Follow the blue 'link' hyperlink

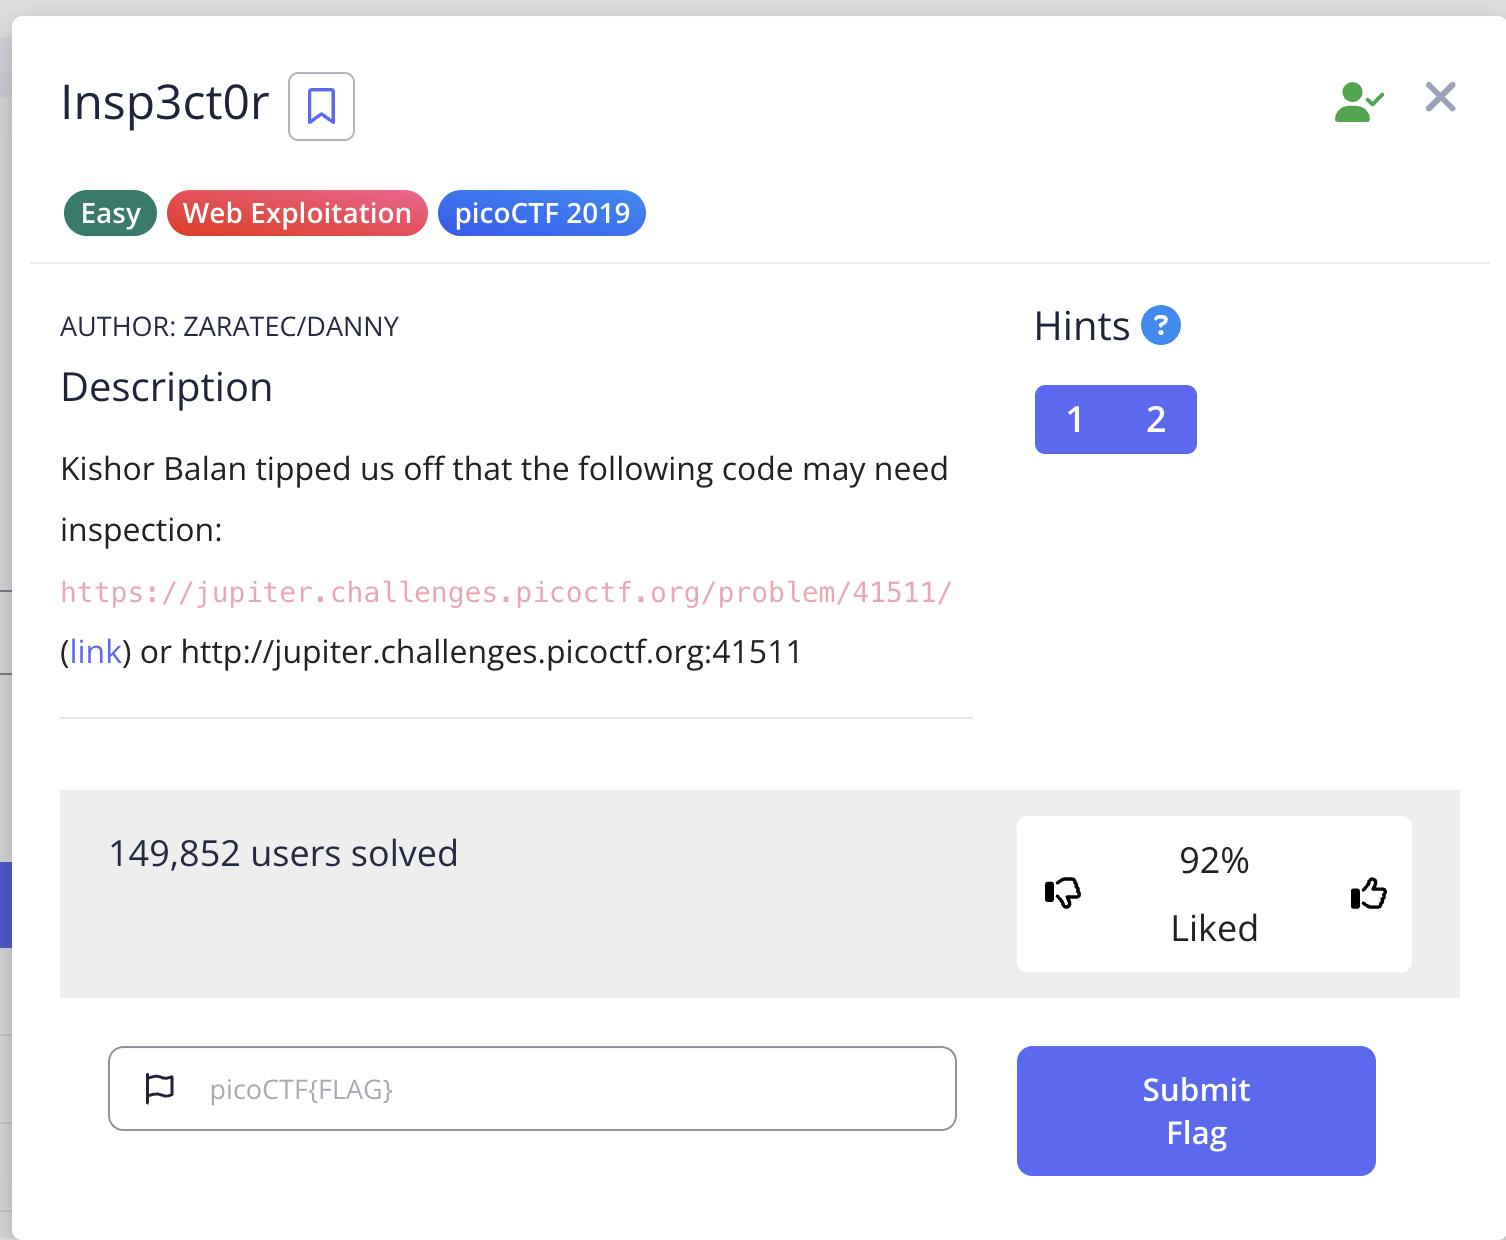[96, 652]
